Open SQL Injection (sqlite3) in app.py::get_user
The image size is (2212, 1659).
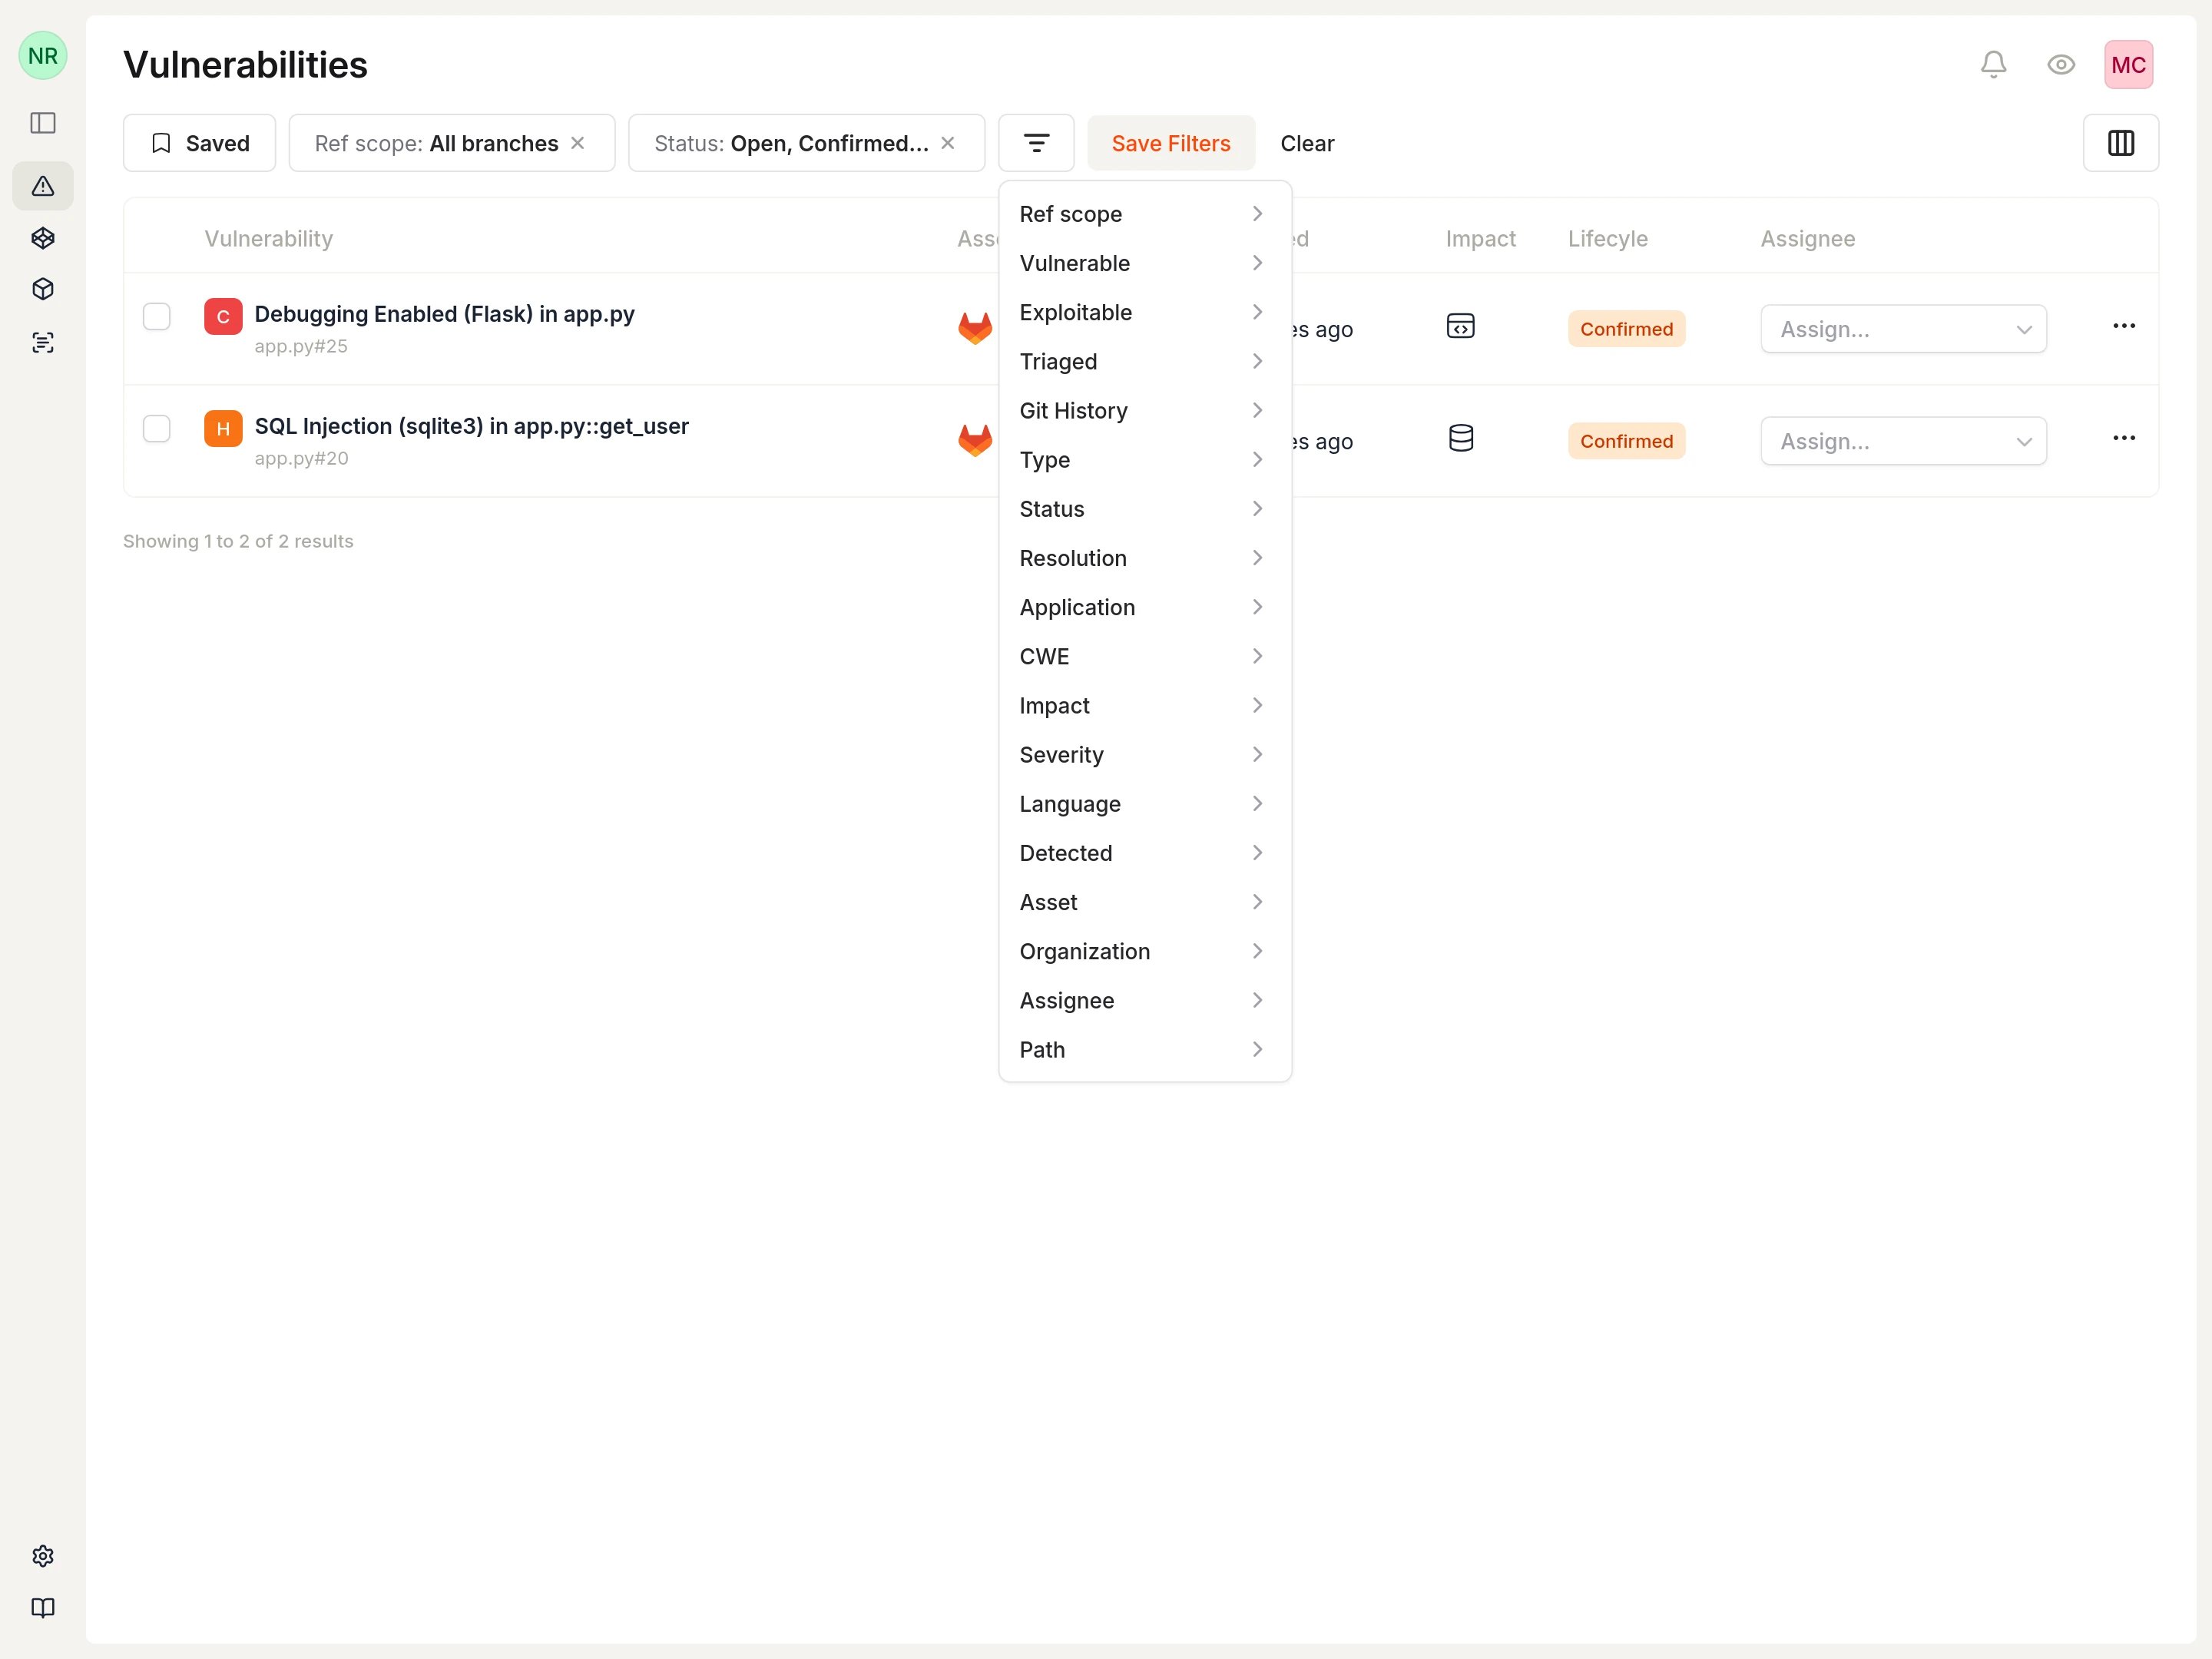pyautogui.click(x=472, y=426)
